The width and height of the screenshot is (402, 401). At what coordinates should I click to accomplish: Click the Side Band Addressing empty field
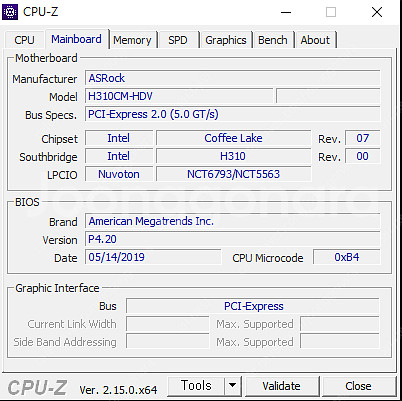click(x=168, y=342)
